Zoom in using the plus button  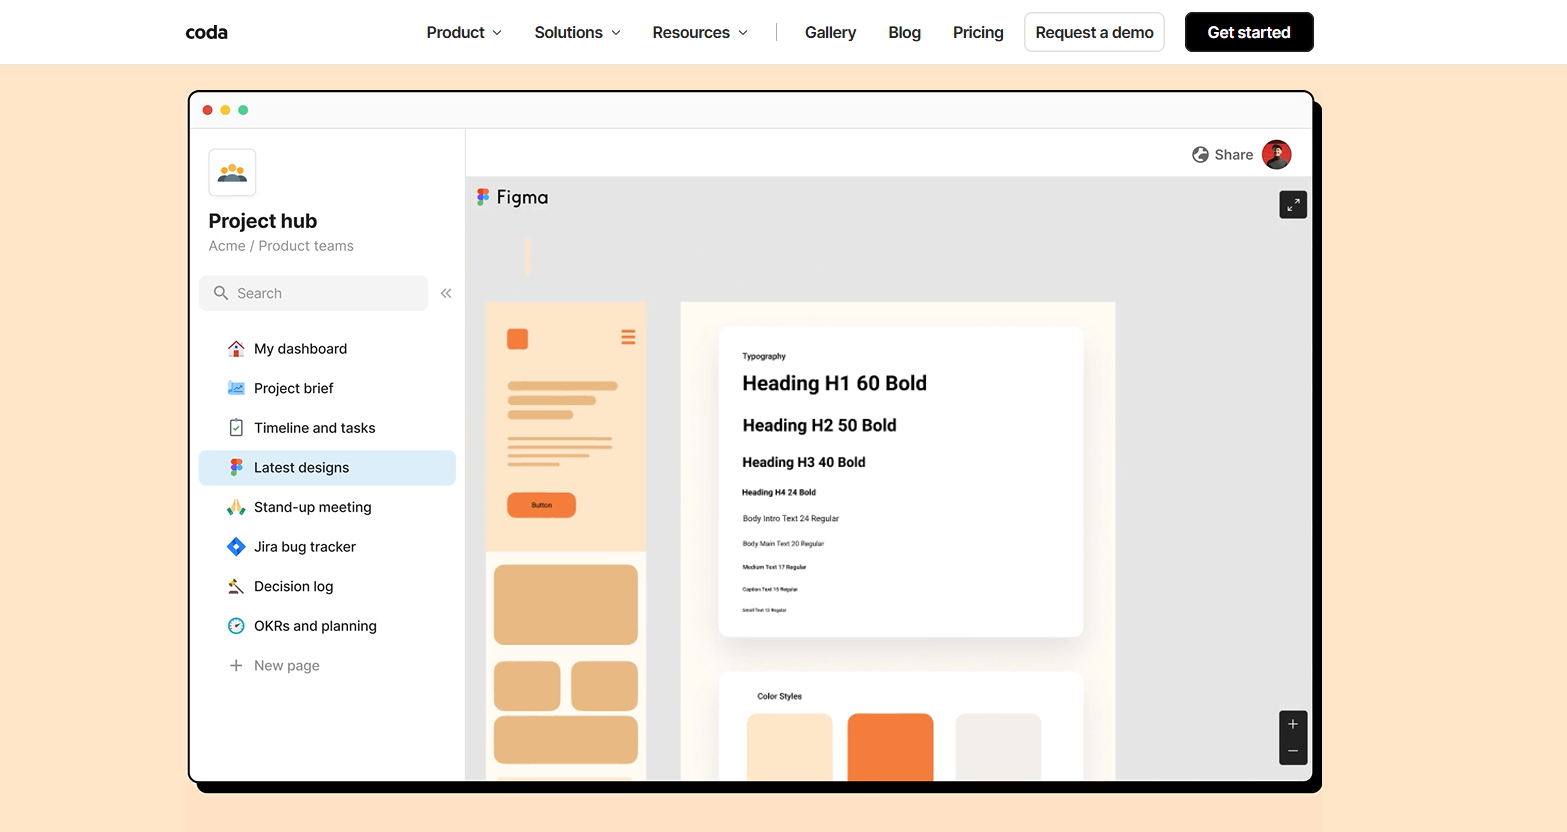(x=1293, y=724)
